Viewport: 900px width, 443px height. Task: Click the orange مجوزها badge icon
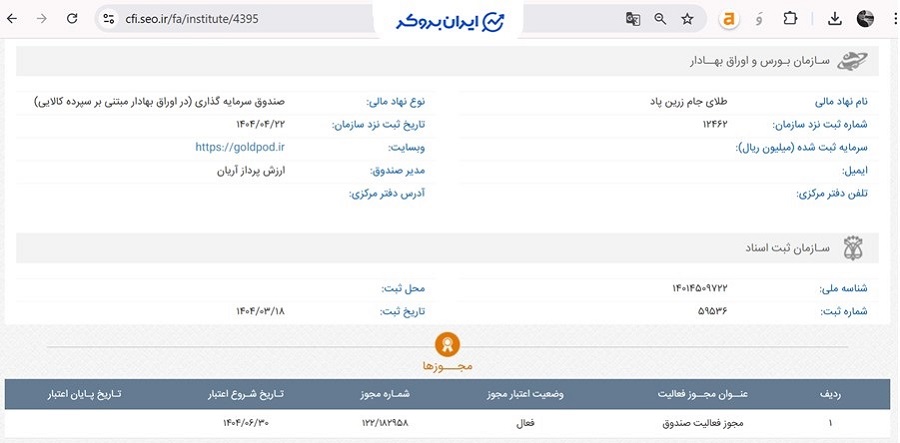[447, 344]
